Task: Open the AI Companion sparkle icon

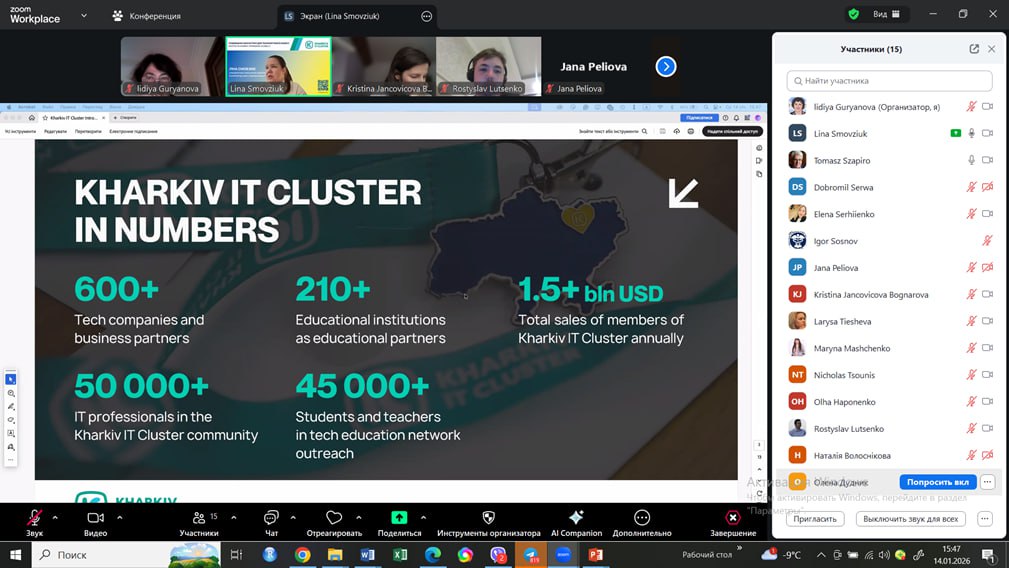Action: point(576,517)
